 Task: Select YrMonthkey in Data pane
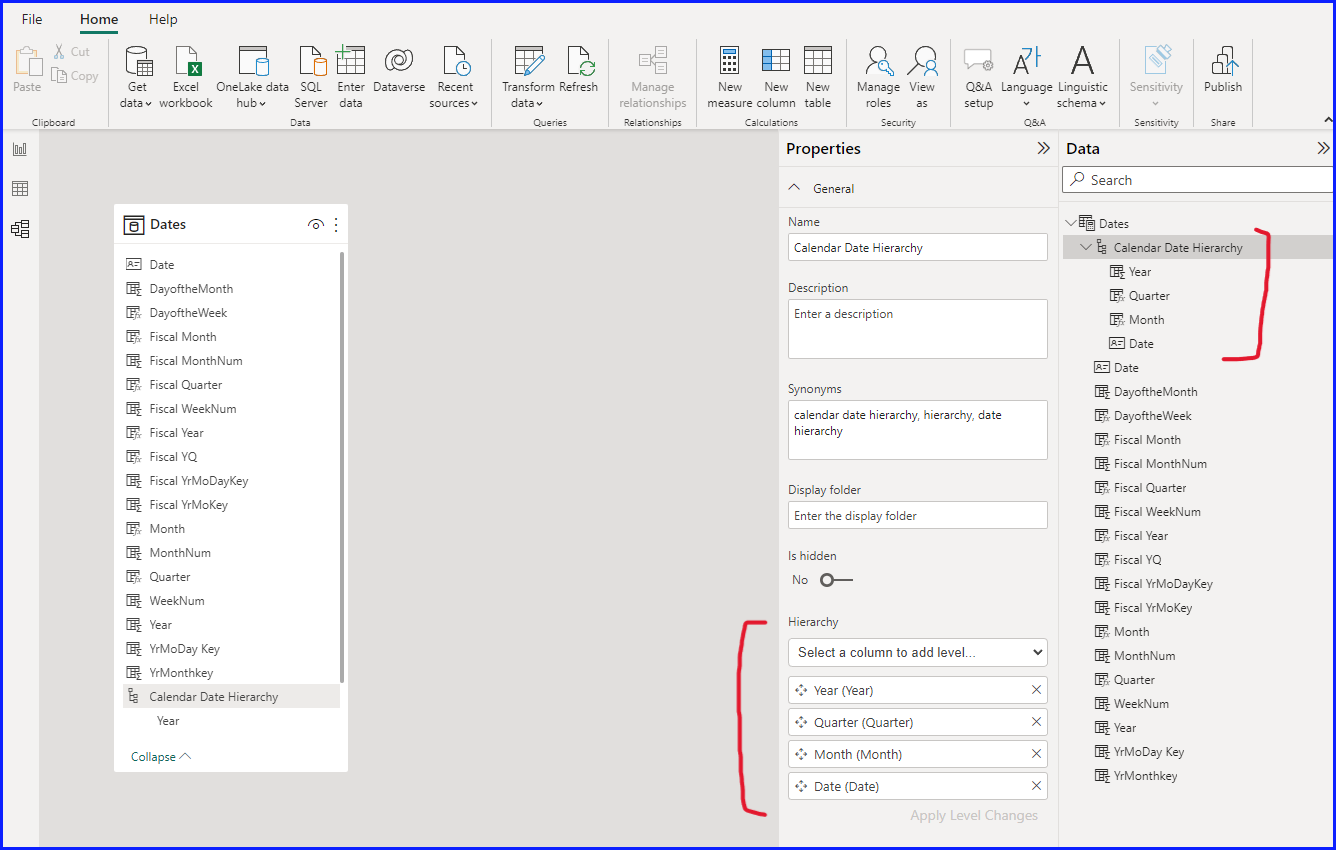[x=1145, y=776]
